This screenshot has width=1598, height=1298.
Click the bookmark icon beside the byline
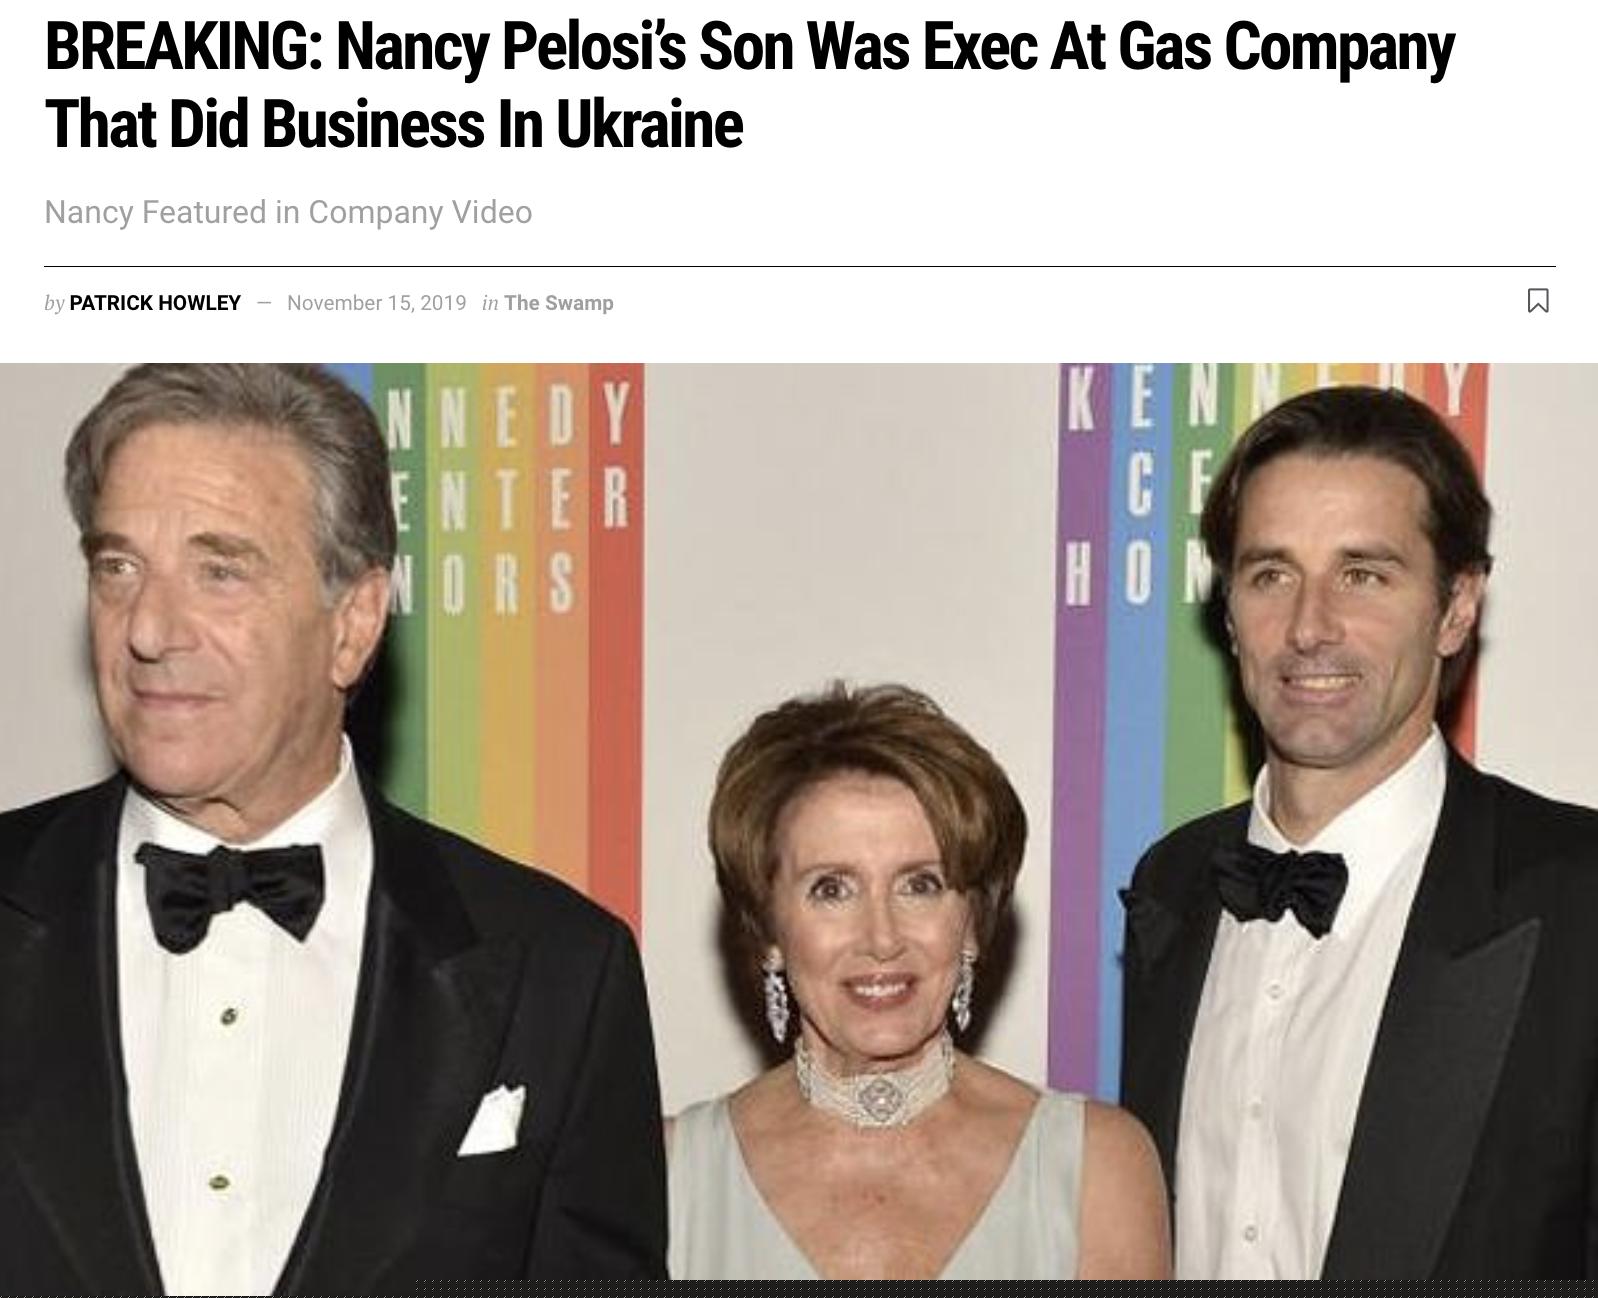(x=1538, y=301)
